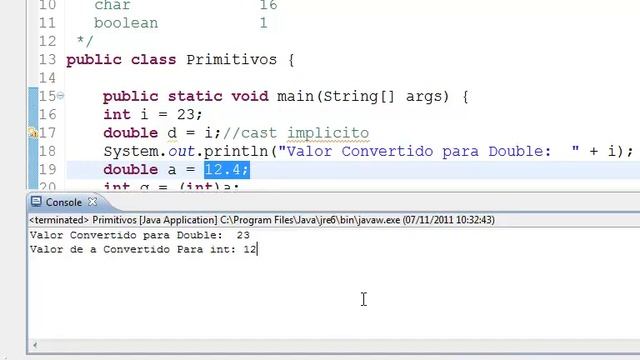Click line number 19 in gutter
This screenshot has width=640, height=360.
[47, 169]
